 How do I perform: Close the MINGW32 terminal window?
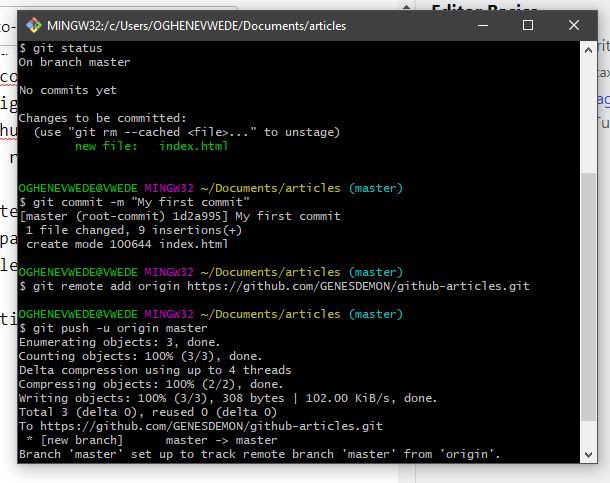pyautogui.click(x=574, y=26)
